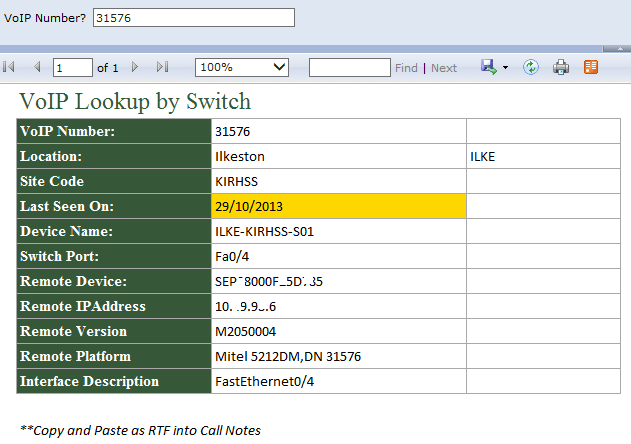Click the Site Code header label
Image resolution: width=631 pixels, height=444 pixels.
click(x=52, y=181)
